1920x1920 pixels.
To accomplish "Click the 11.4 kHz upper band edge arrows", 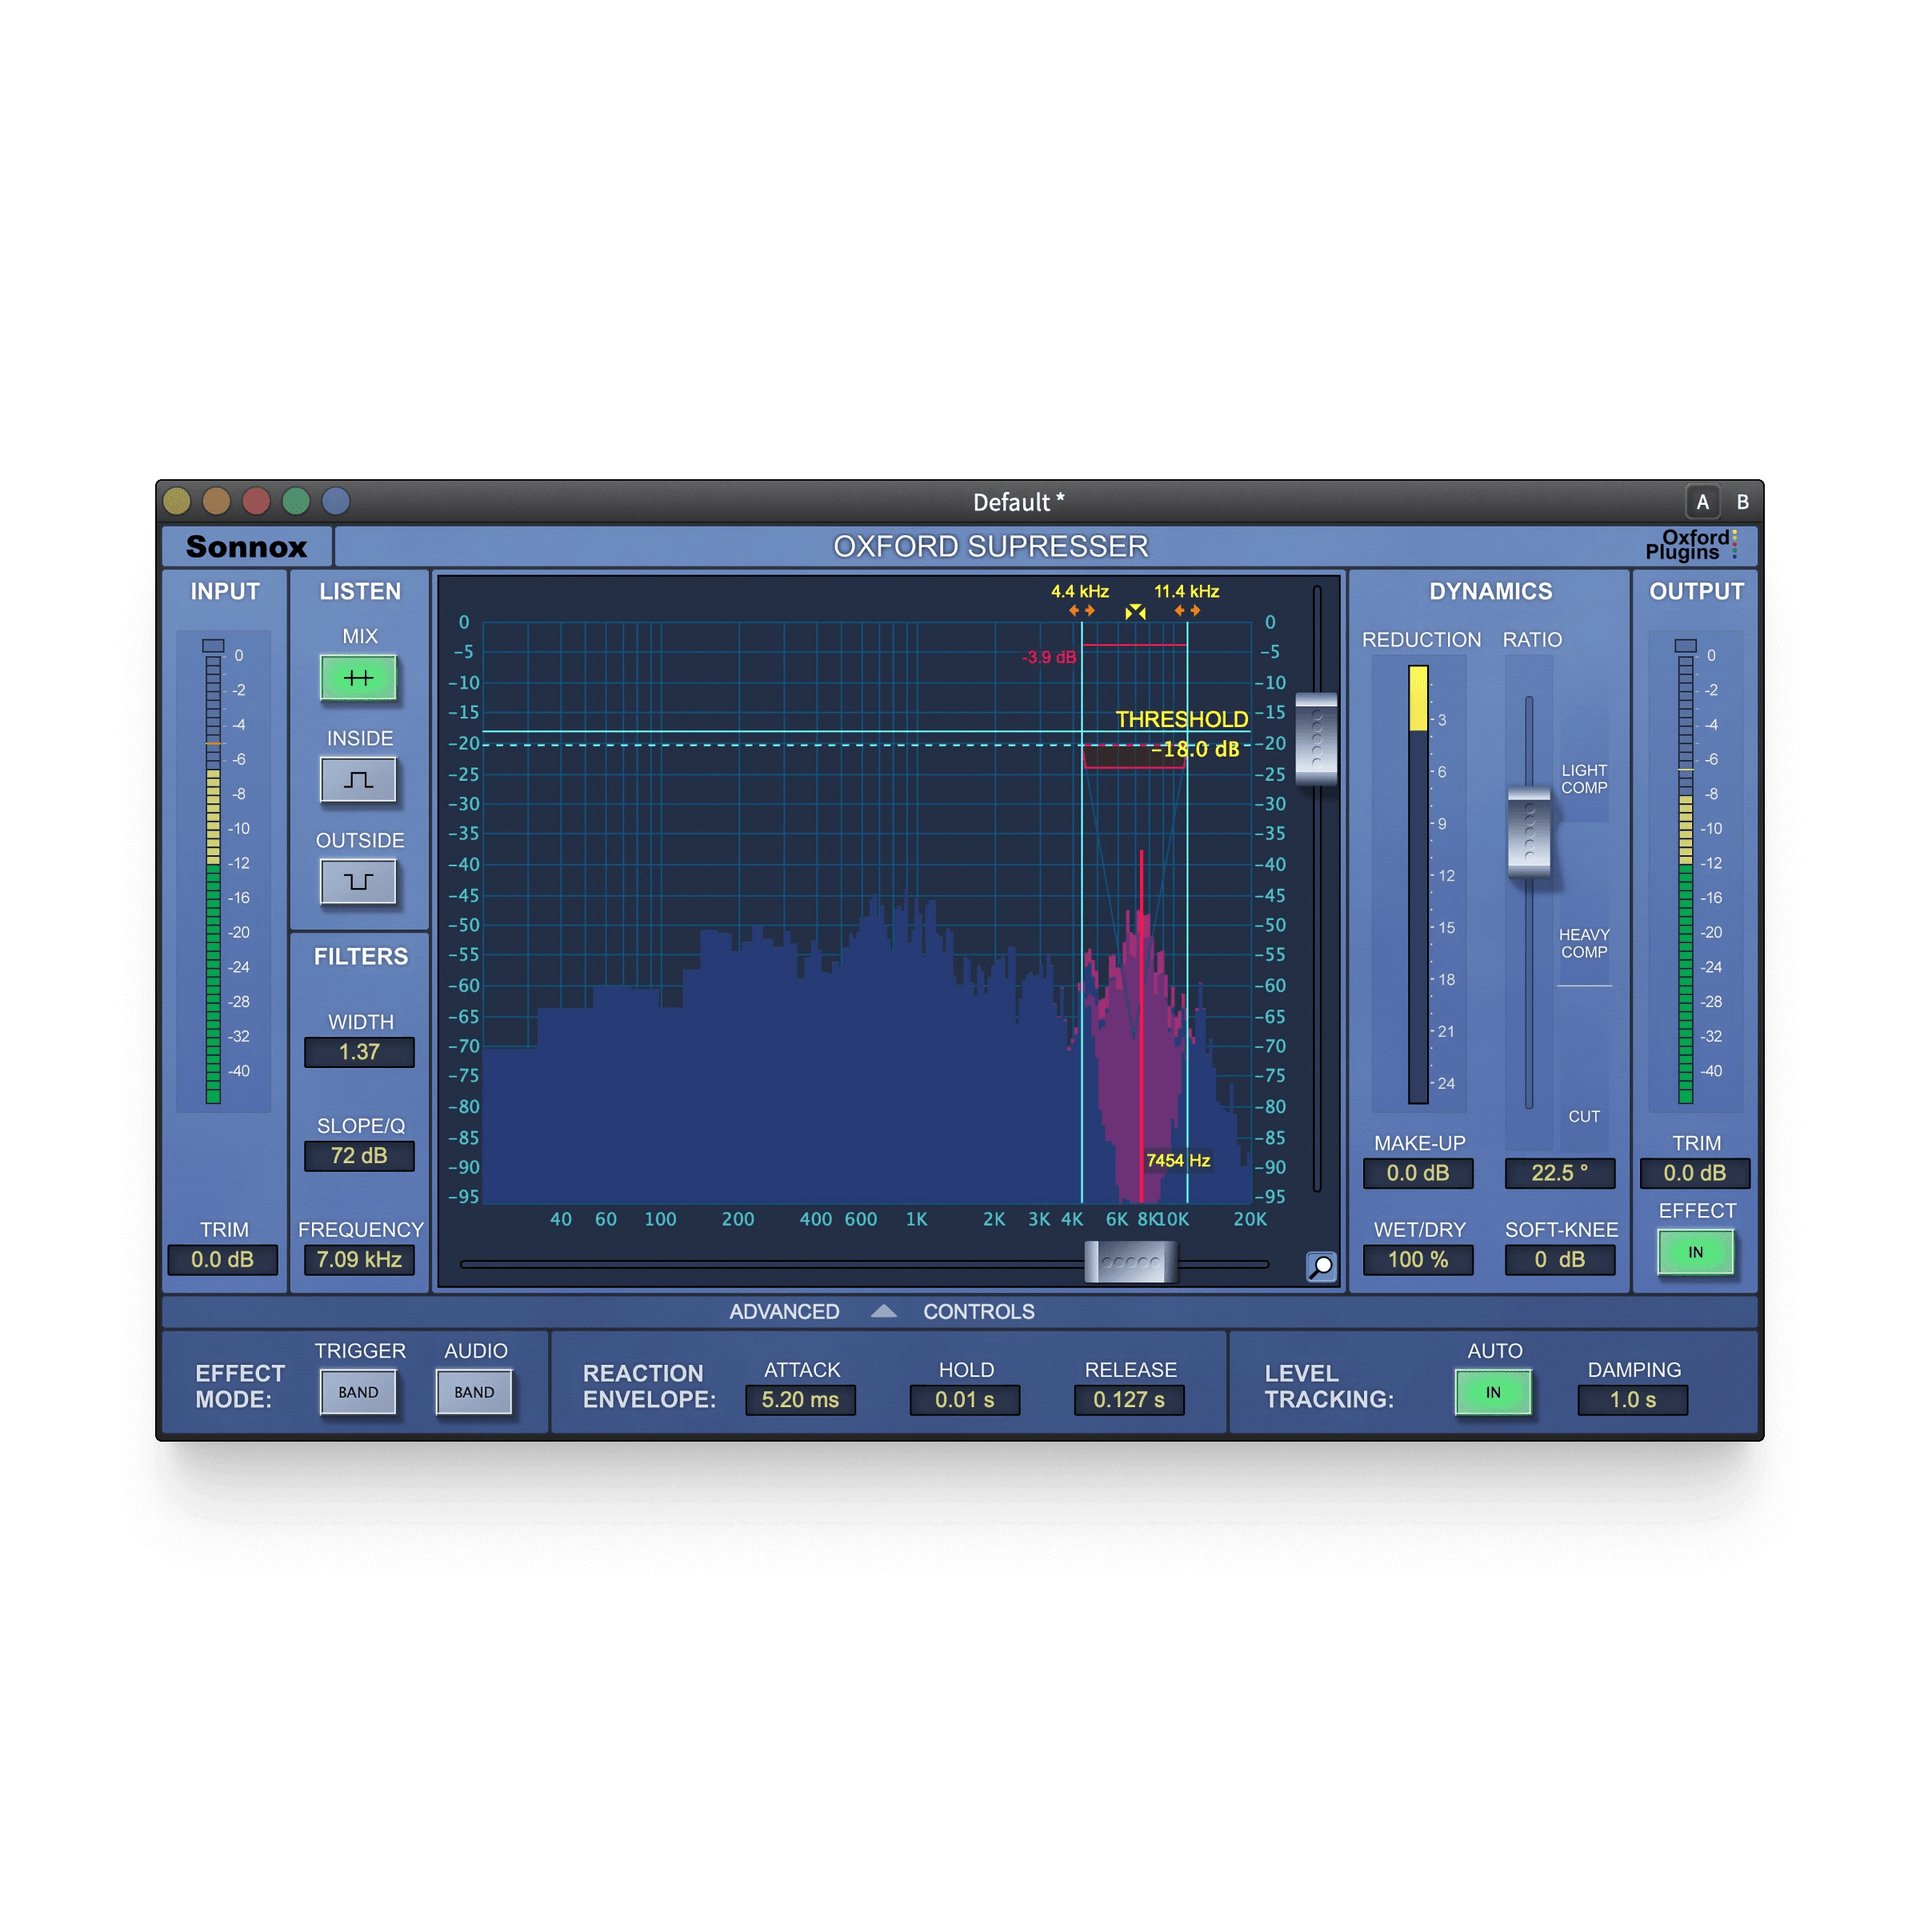I will click(x=1187, y=610).
